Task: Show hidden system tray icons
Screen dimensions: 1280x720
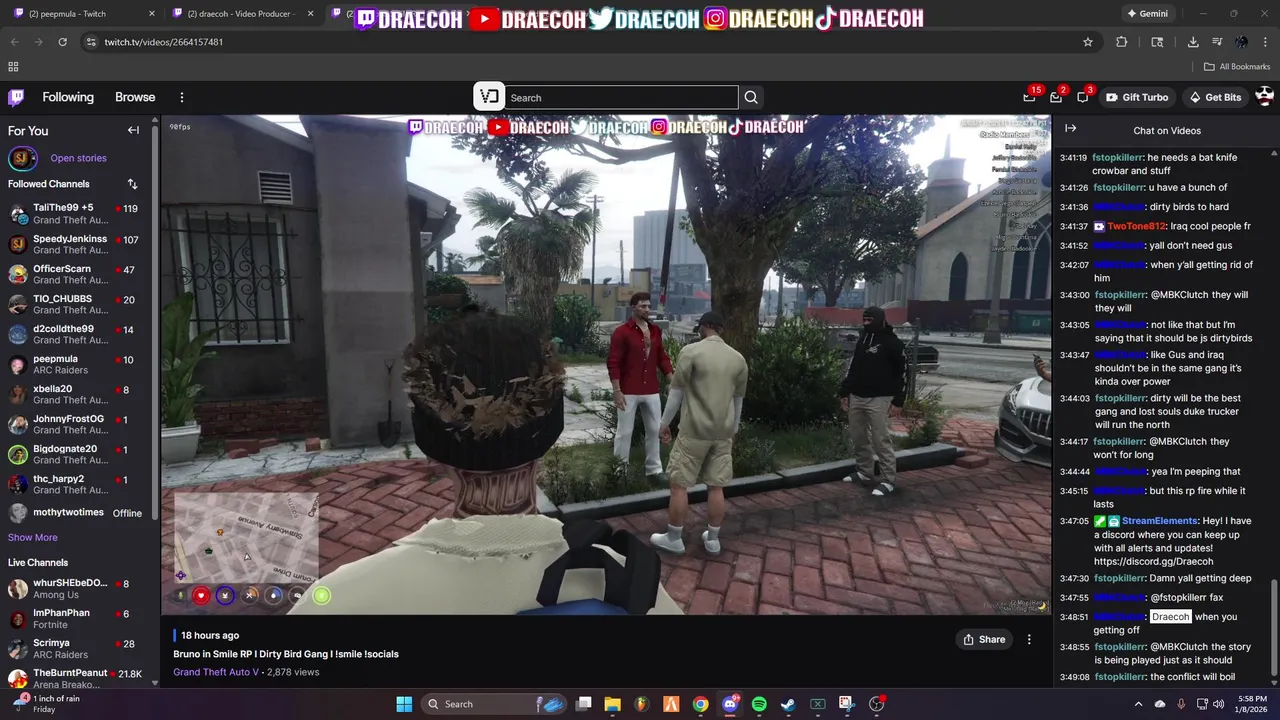Action: click(1138, 704)
